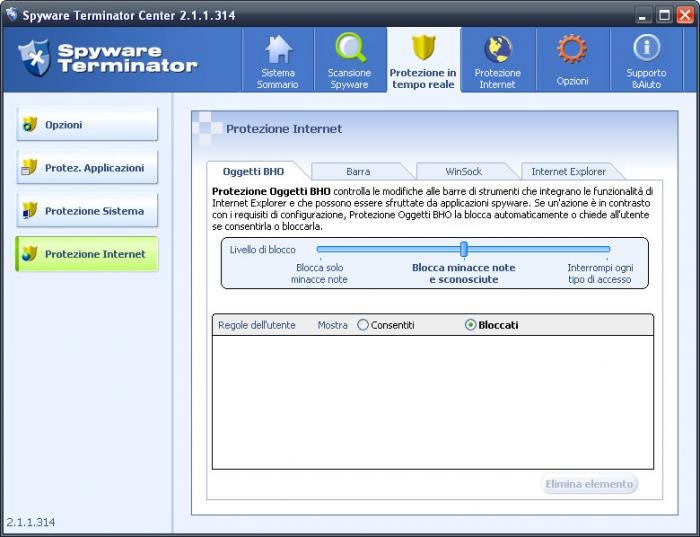
Task: Open Protez. Applicazioni section
Action: (87, 167)
